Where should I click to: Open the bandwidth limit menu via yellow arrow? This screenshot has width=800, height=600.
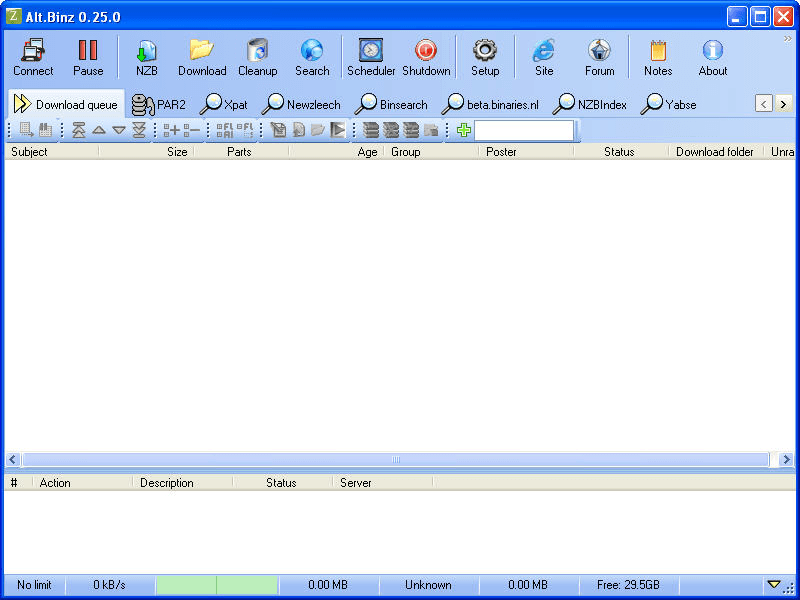(775, 585)
